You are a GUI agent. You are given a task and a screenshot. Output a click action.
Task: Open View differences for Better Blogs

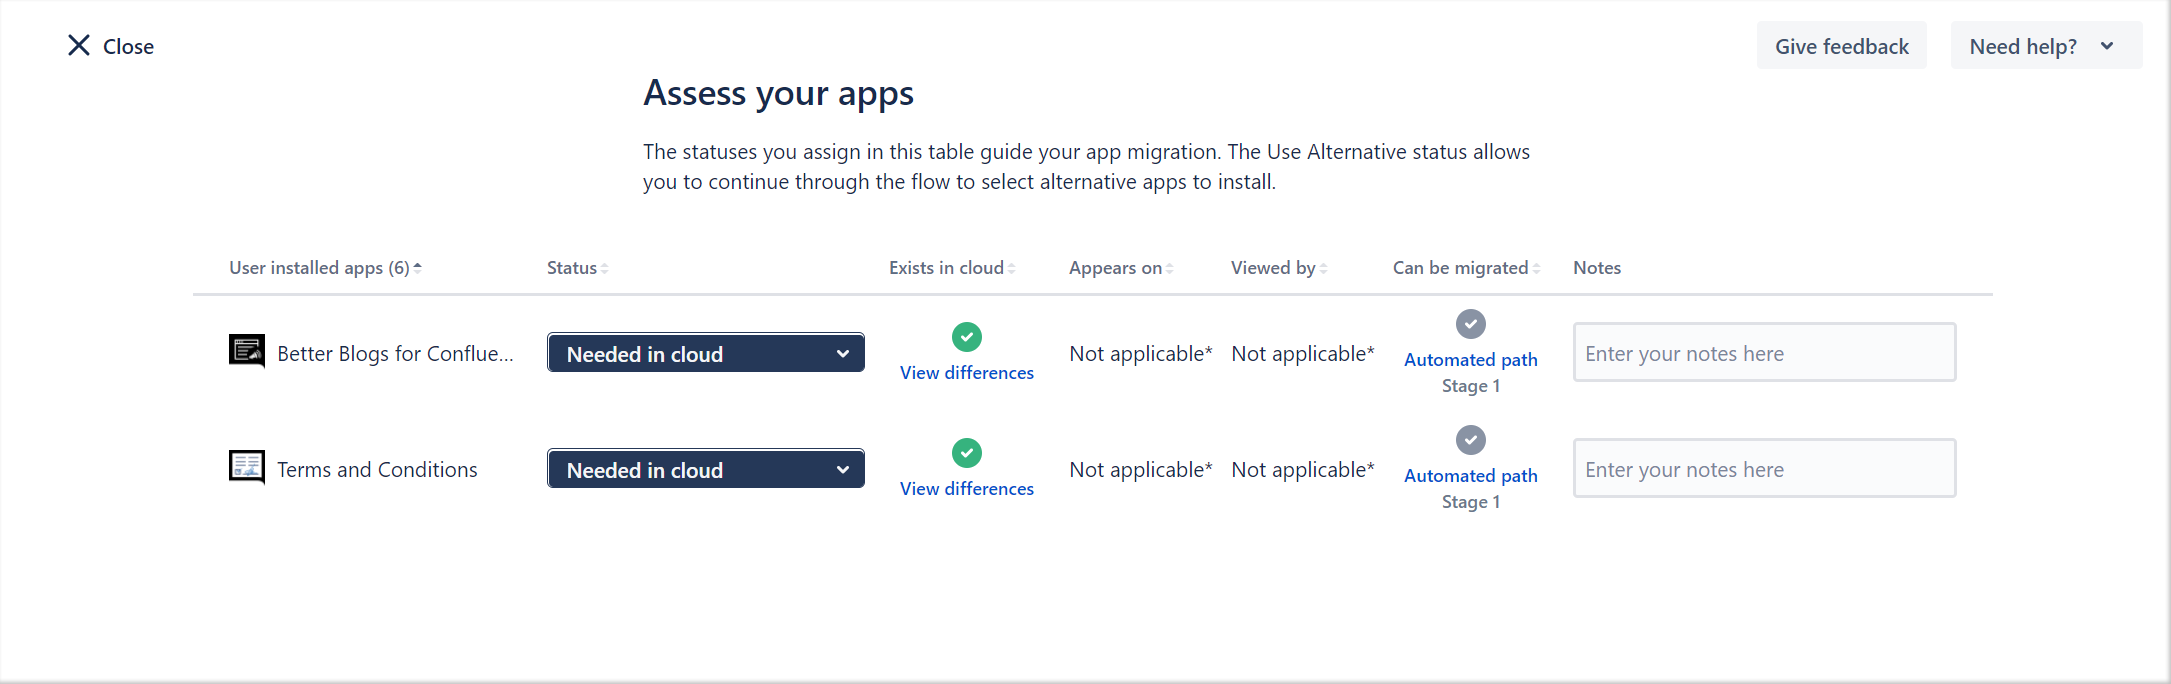click(x=966, y=373)
